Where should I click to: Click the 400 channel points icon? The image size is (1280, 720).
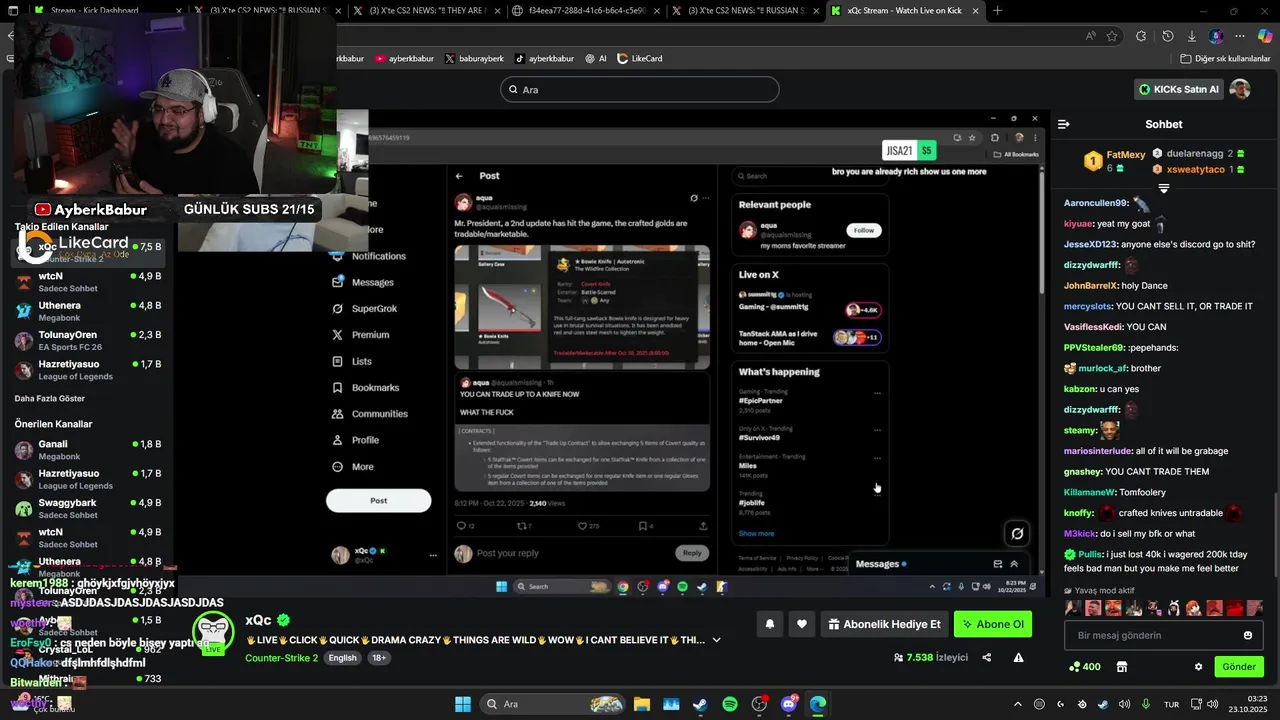tap(1085, 667)
